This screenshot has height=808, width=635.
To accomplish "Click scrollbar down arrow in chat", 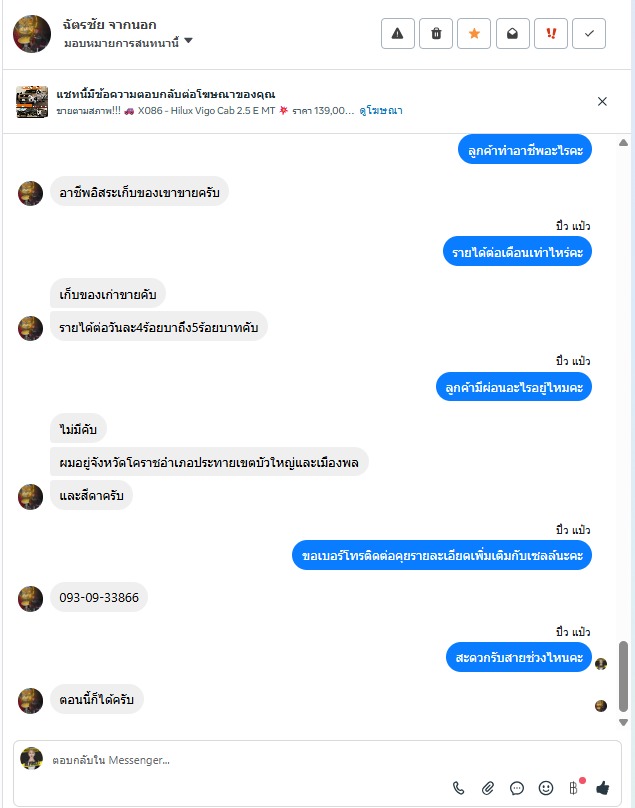I will 623,722.
